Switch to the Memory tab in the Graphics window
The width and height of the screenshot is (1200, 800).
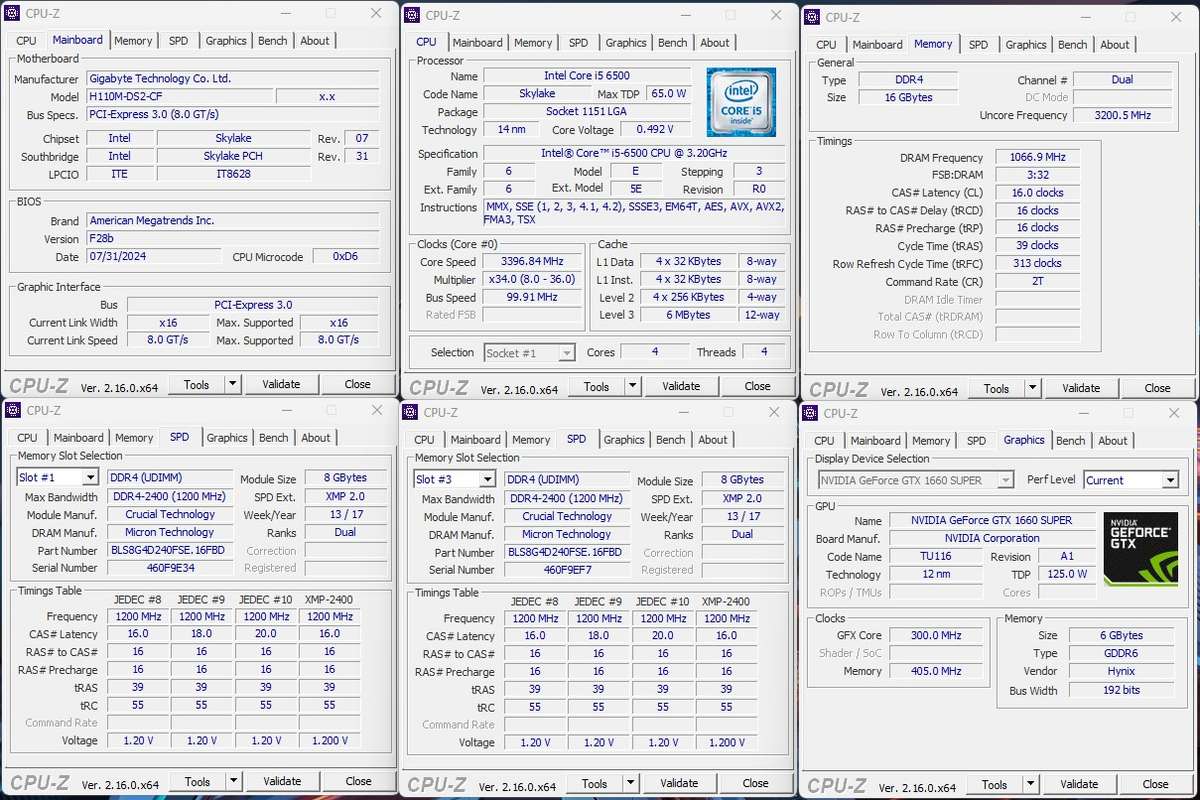[x=930, y=440]
